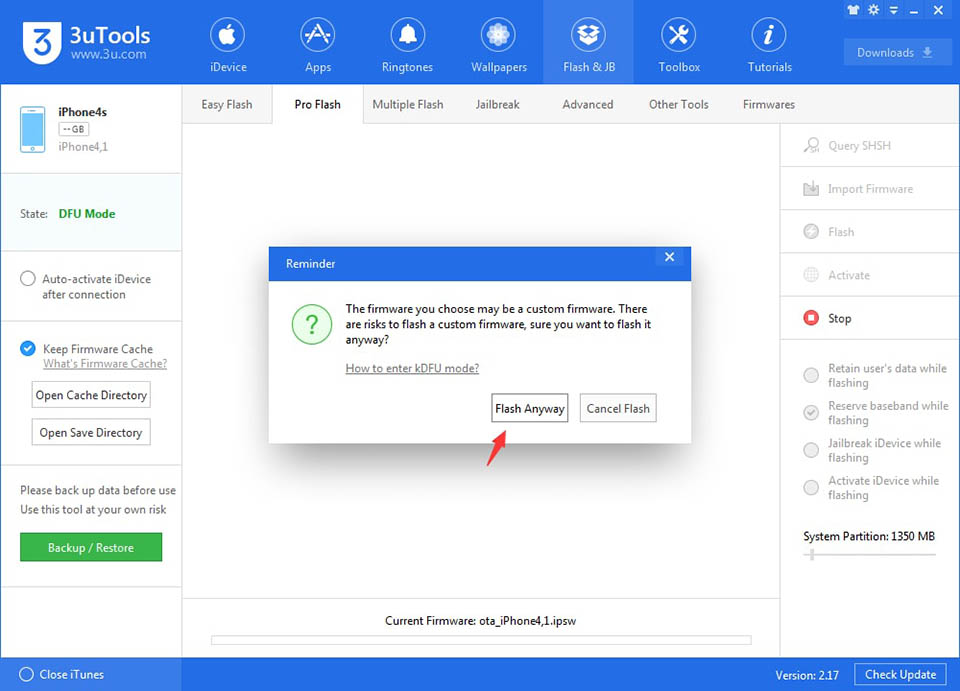
Task: Click the System Partition slider handle
Action: pos(812,555)
